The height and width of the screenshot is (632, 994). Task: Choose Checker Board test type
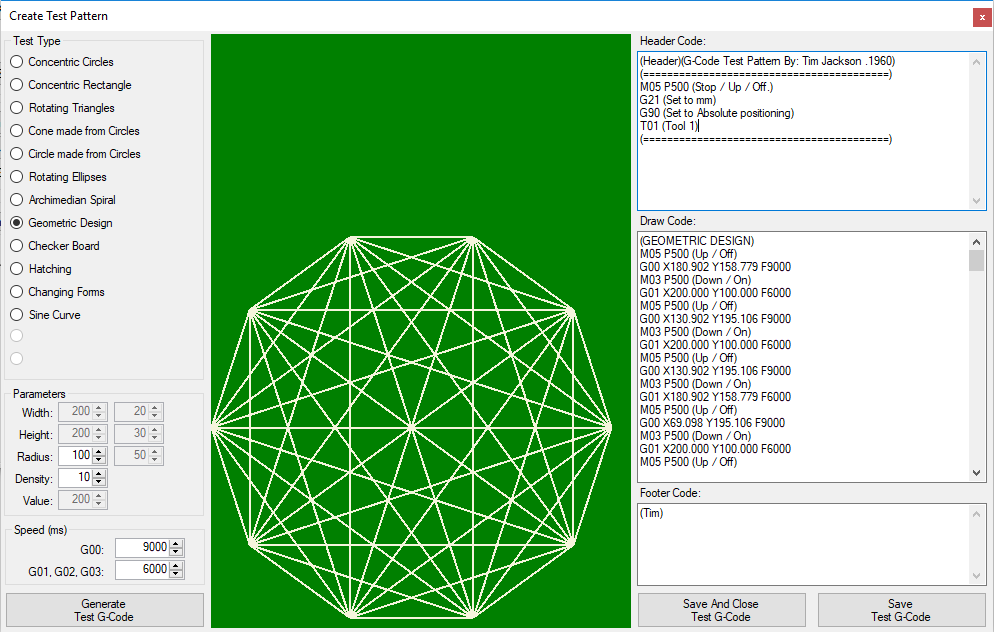pyautogui.click(x=55, y=245)
